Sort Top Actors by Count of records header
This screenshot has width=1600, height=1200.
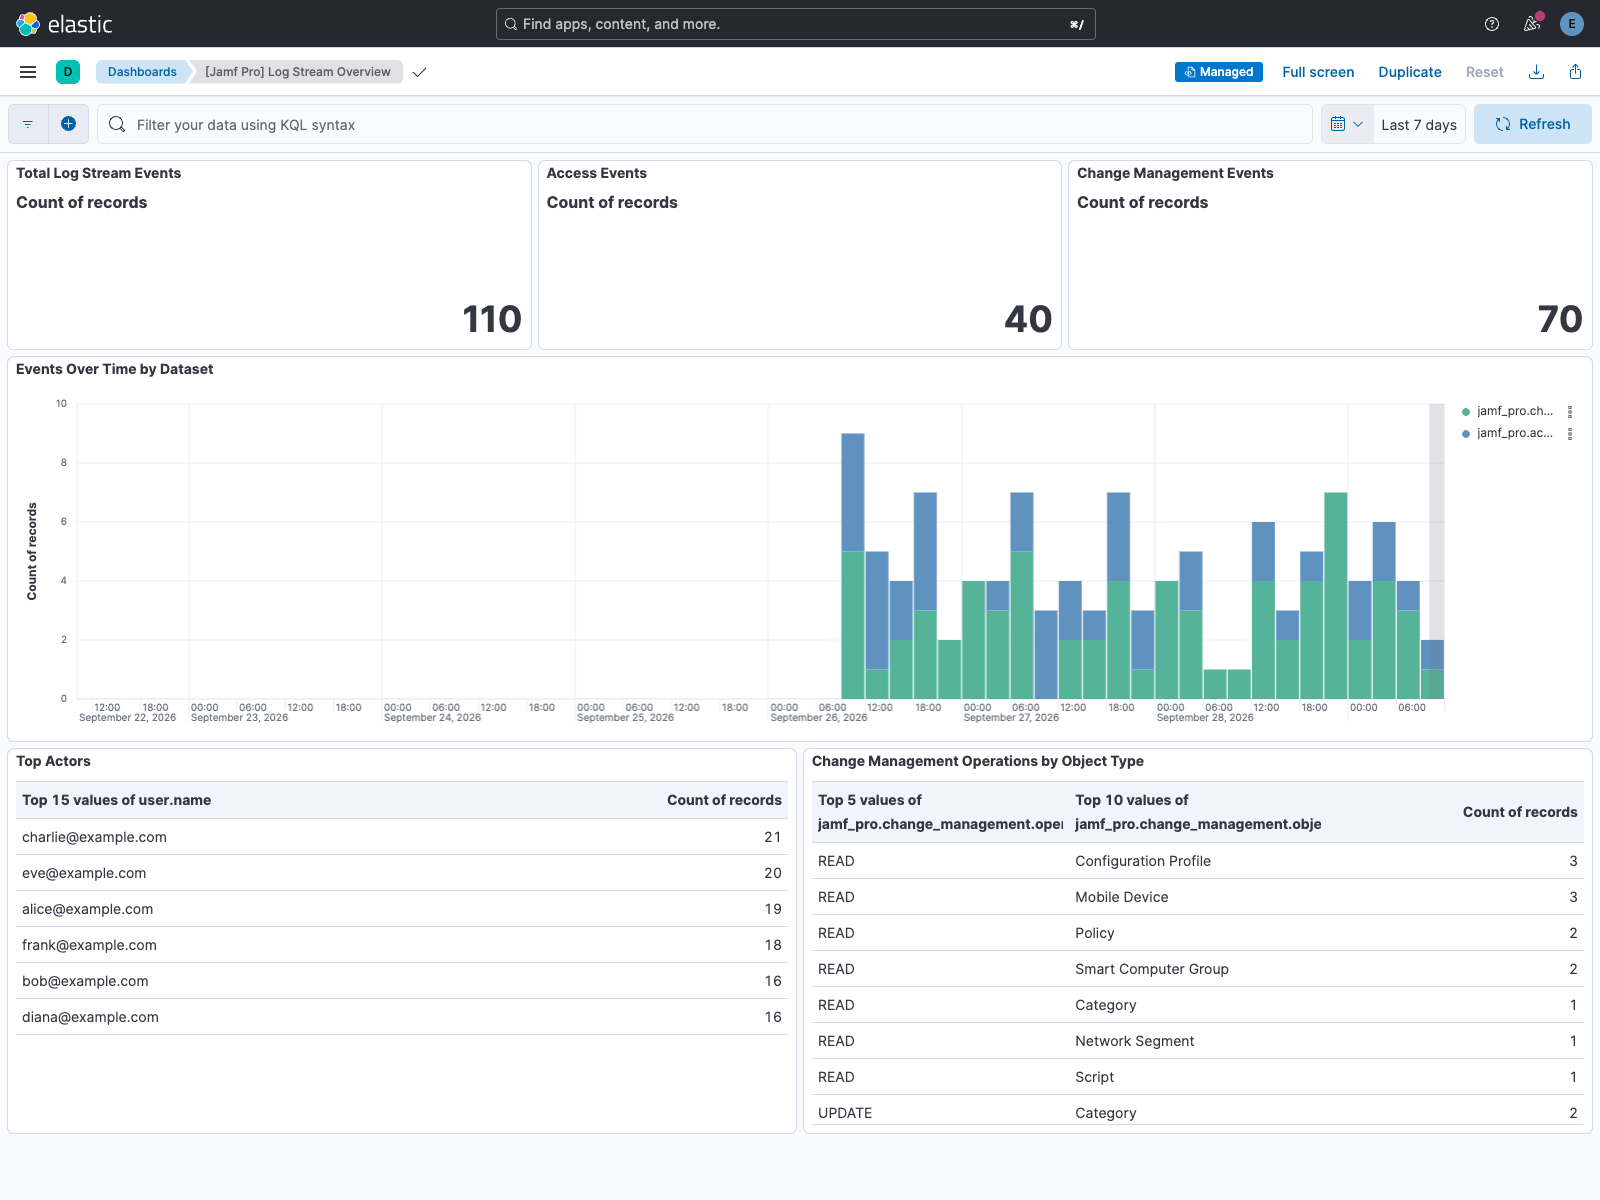[x=724, y=800]
